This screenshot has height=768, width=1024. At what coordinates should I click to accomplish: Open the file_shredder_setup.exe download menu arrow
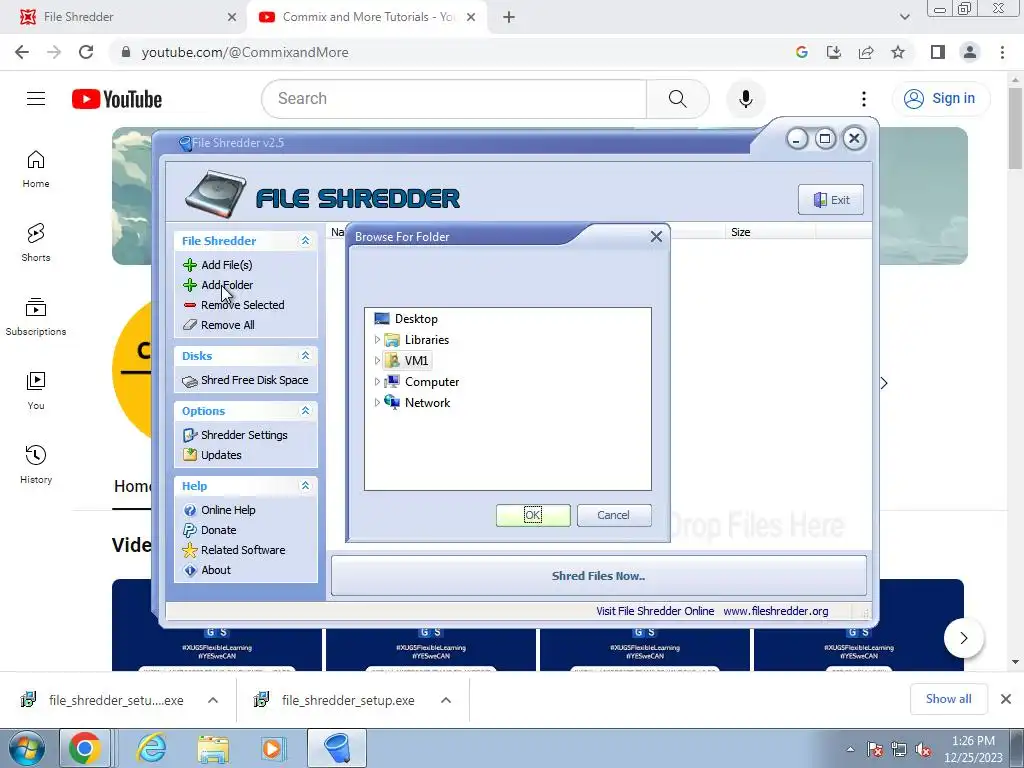click(446, 700)
